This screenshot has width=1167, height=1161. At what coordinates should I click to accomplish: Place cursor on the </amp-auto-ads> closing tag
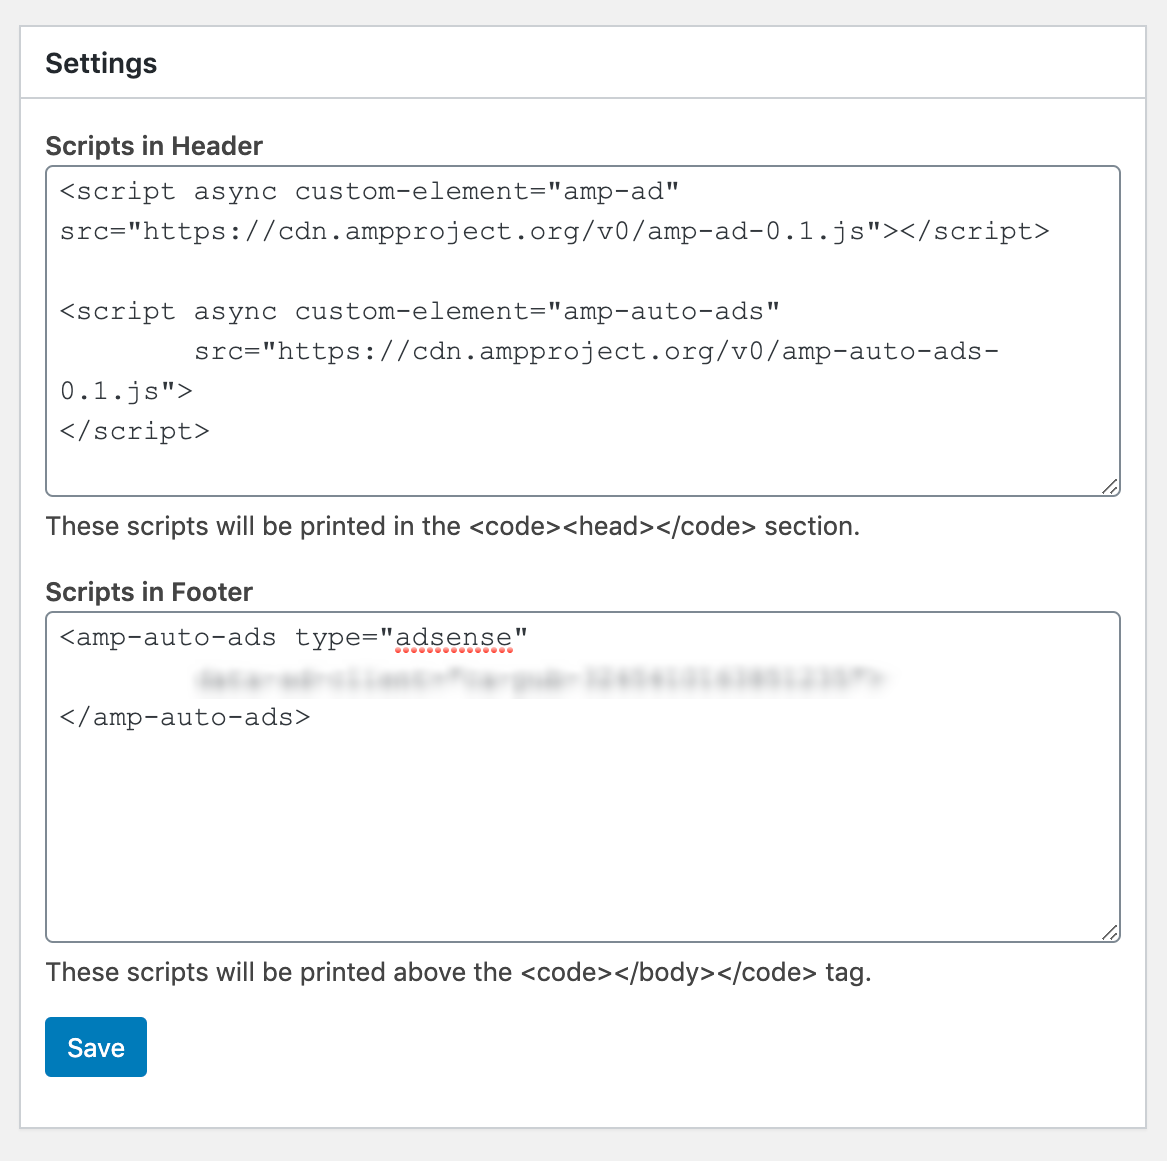point(185,717)
